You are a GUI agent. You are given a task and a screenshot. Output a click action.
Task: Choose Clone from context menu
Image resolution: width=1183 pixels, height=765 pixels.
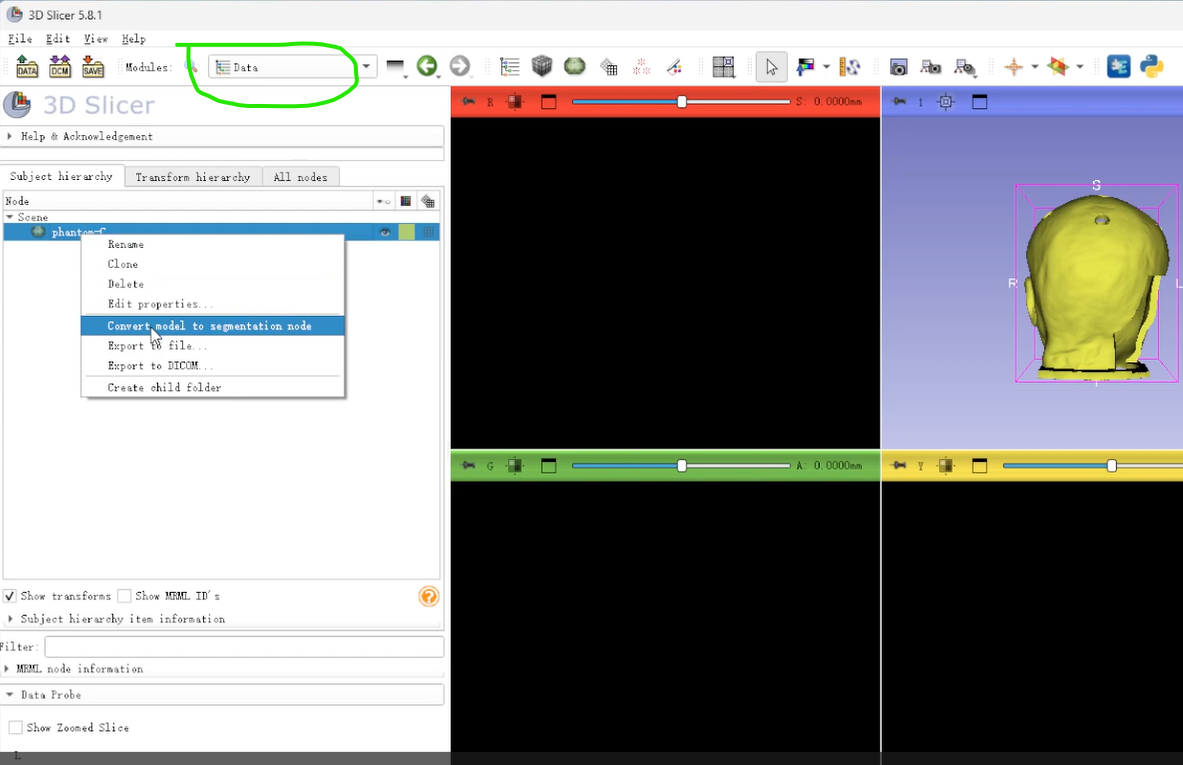click(213, 264)
